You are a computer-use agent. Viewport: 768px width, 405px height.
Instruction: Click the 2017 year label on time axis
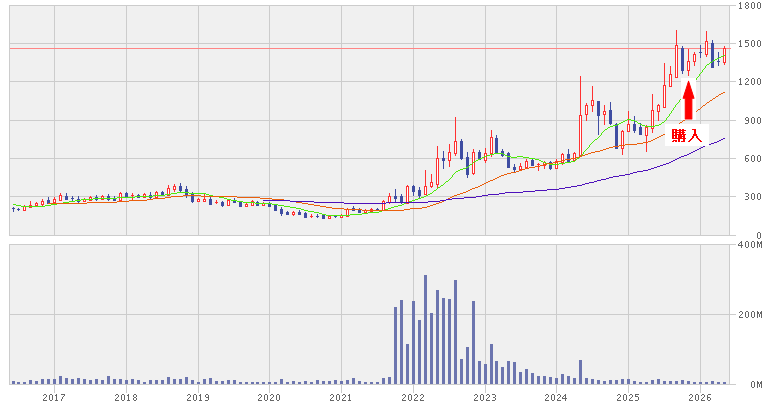click(x=54, y=398)
